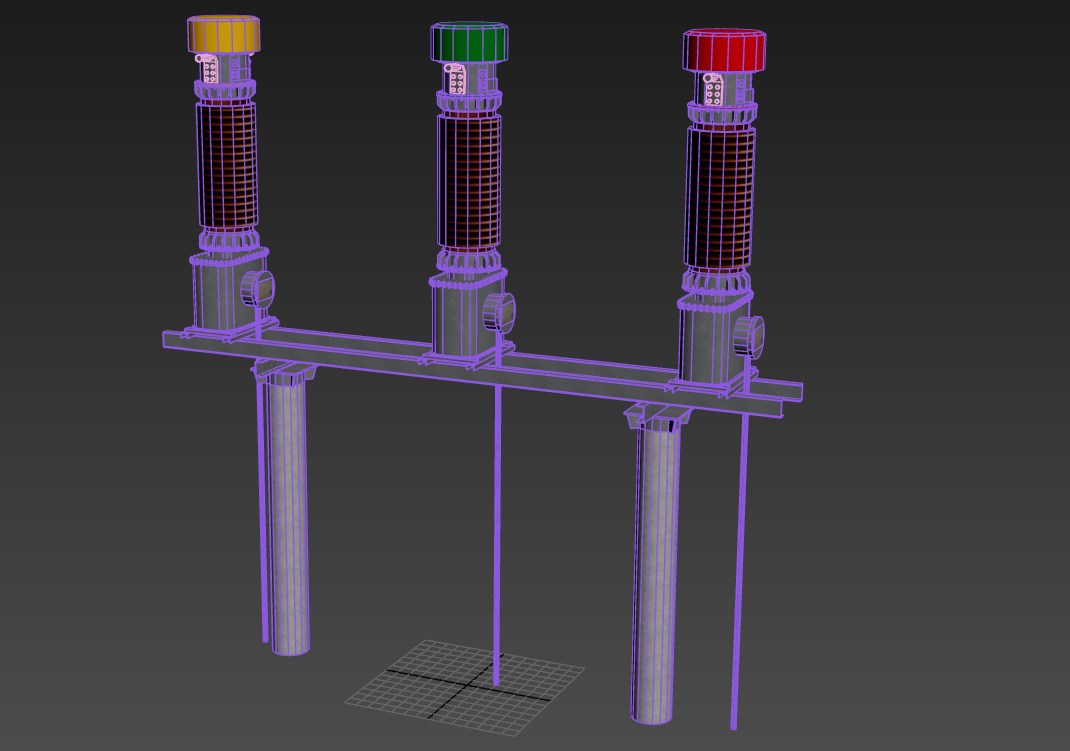Pick the round gauge on the right housing
Screen dimensions: 1070x751
click(x=749, y=337)
